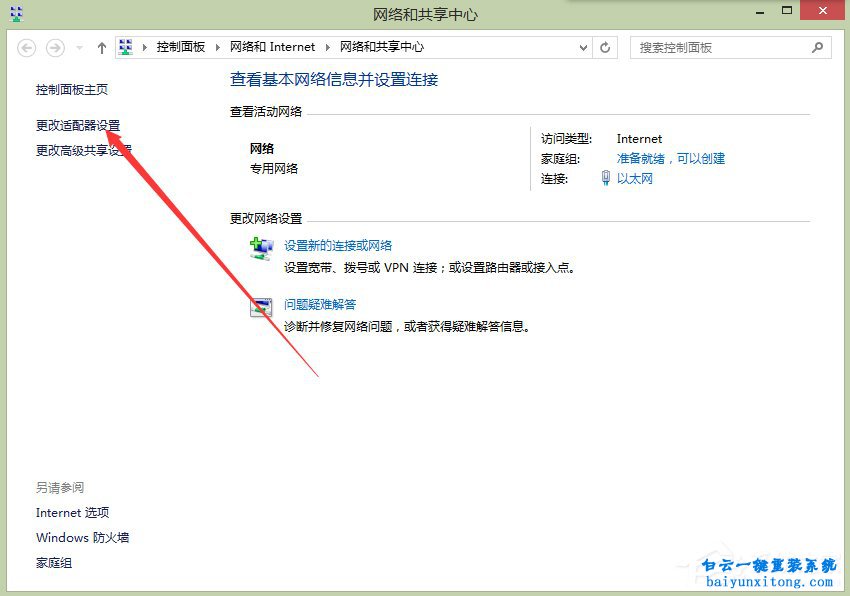Image resolution: width=850 pixels, height=596 pixels.
Task: Click the 设置新的连接或网络 network setup icon
Action: coord(261,248)
